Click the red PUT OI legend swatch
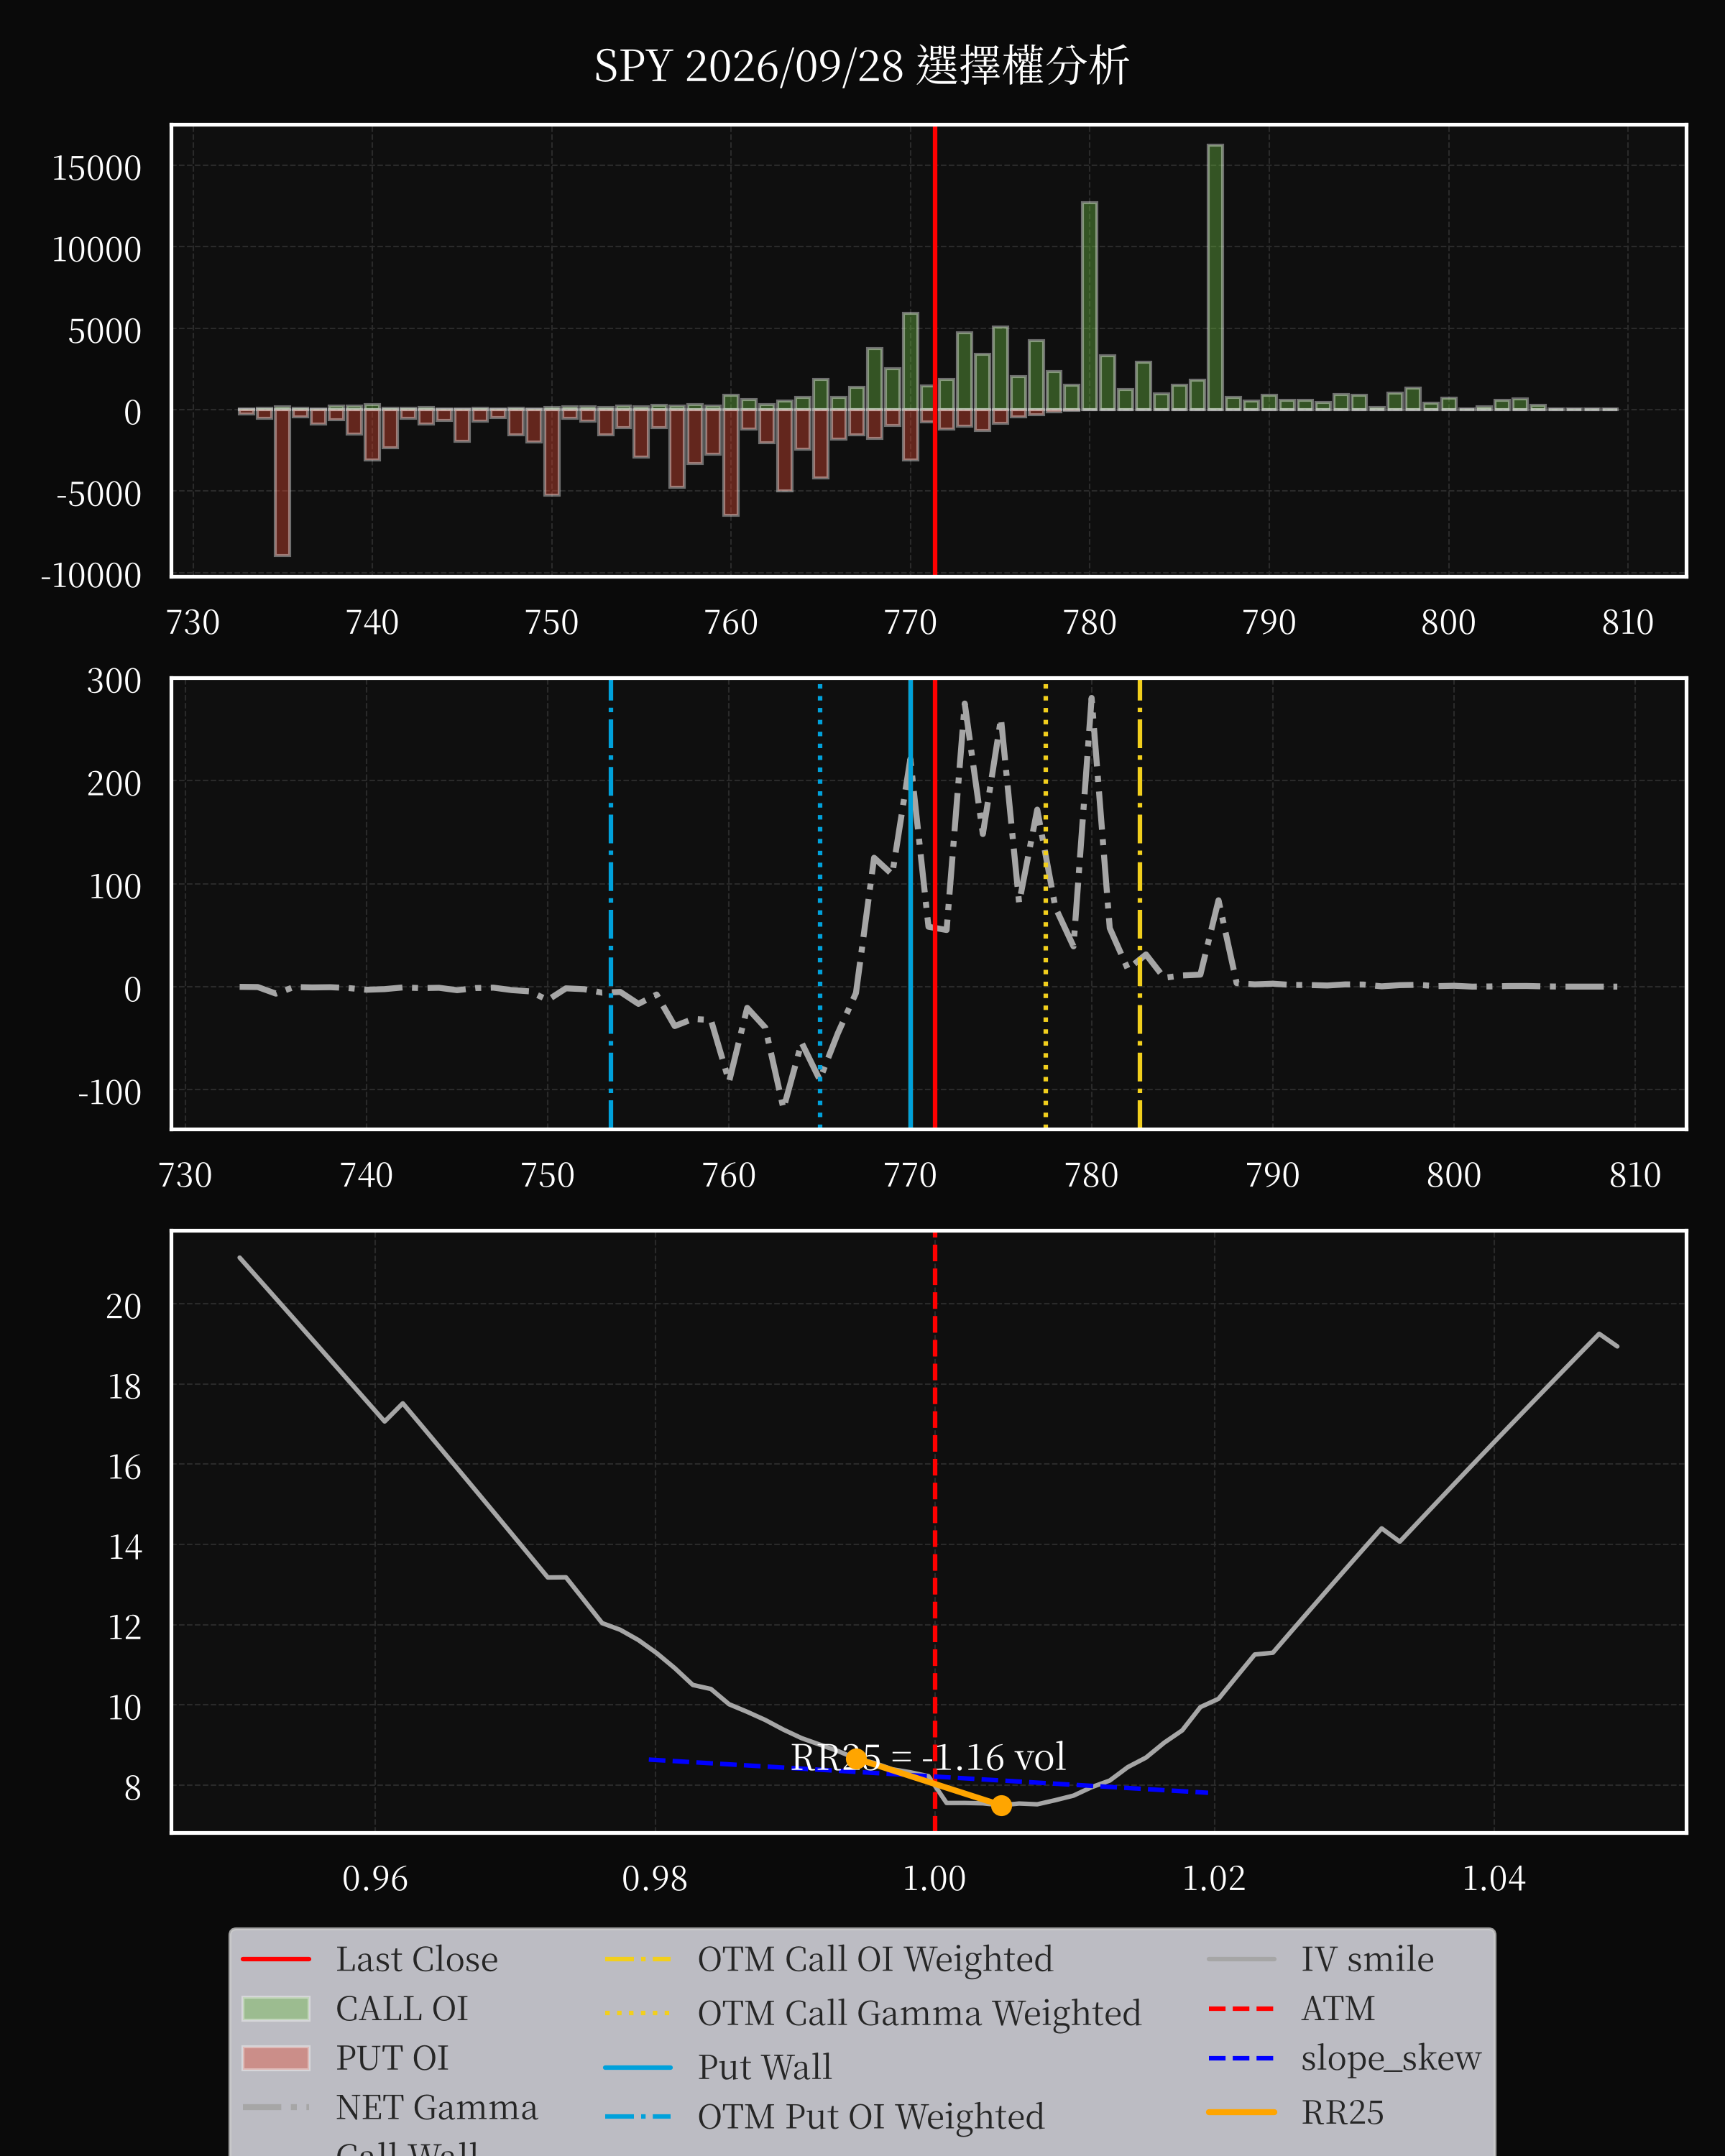Screen dimensions: 1725x2156 tap(276, 2058)
